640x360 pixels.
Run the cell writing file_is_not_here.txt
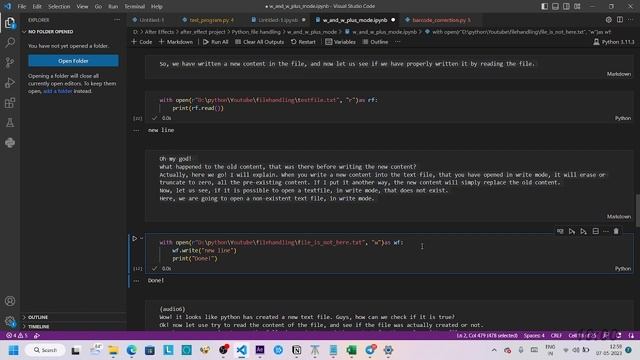(134, 238)
